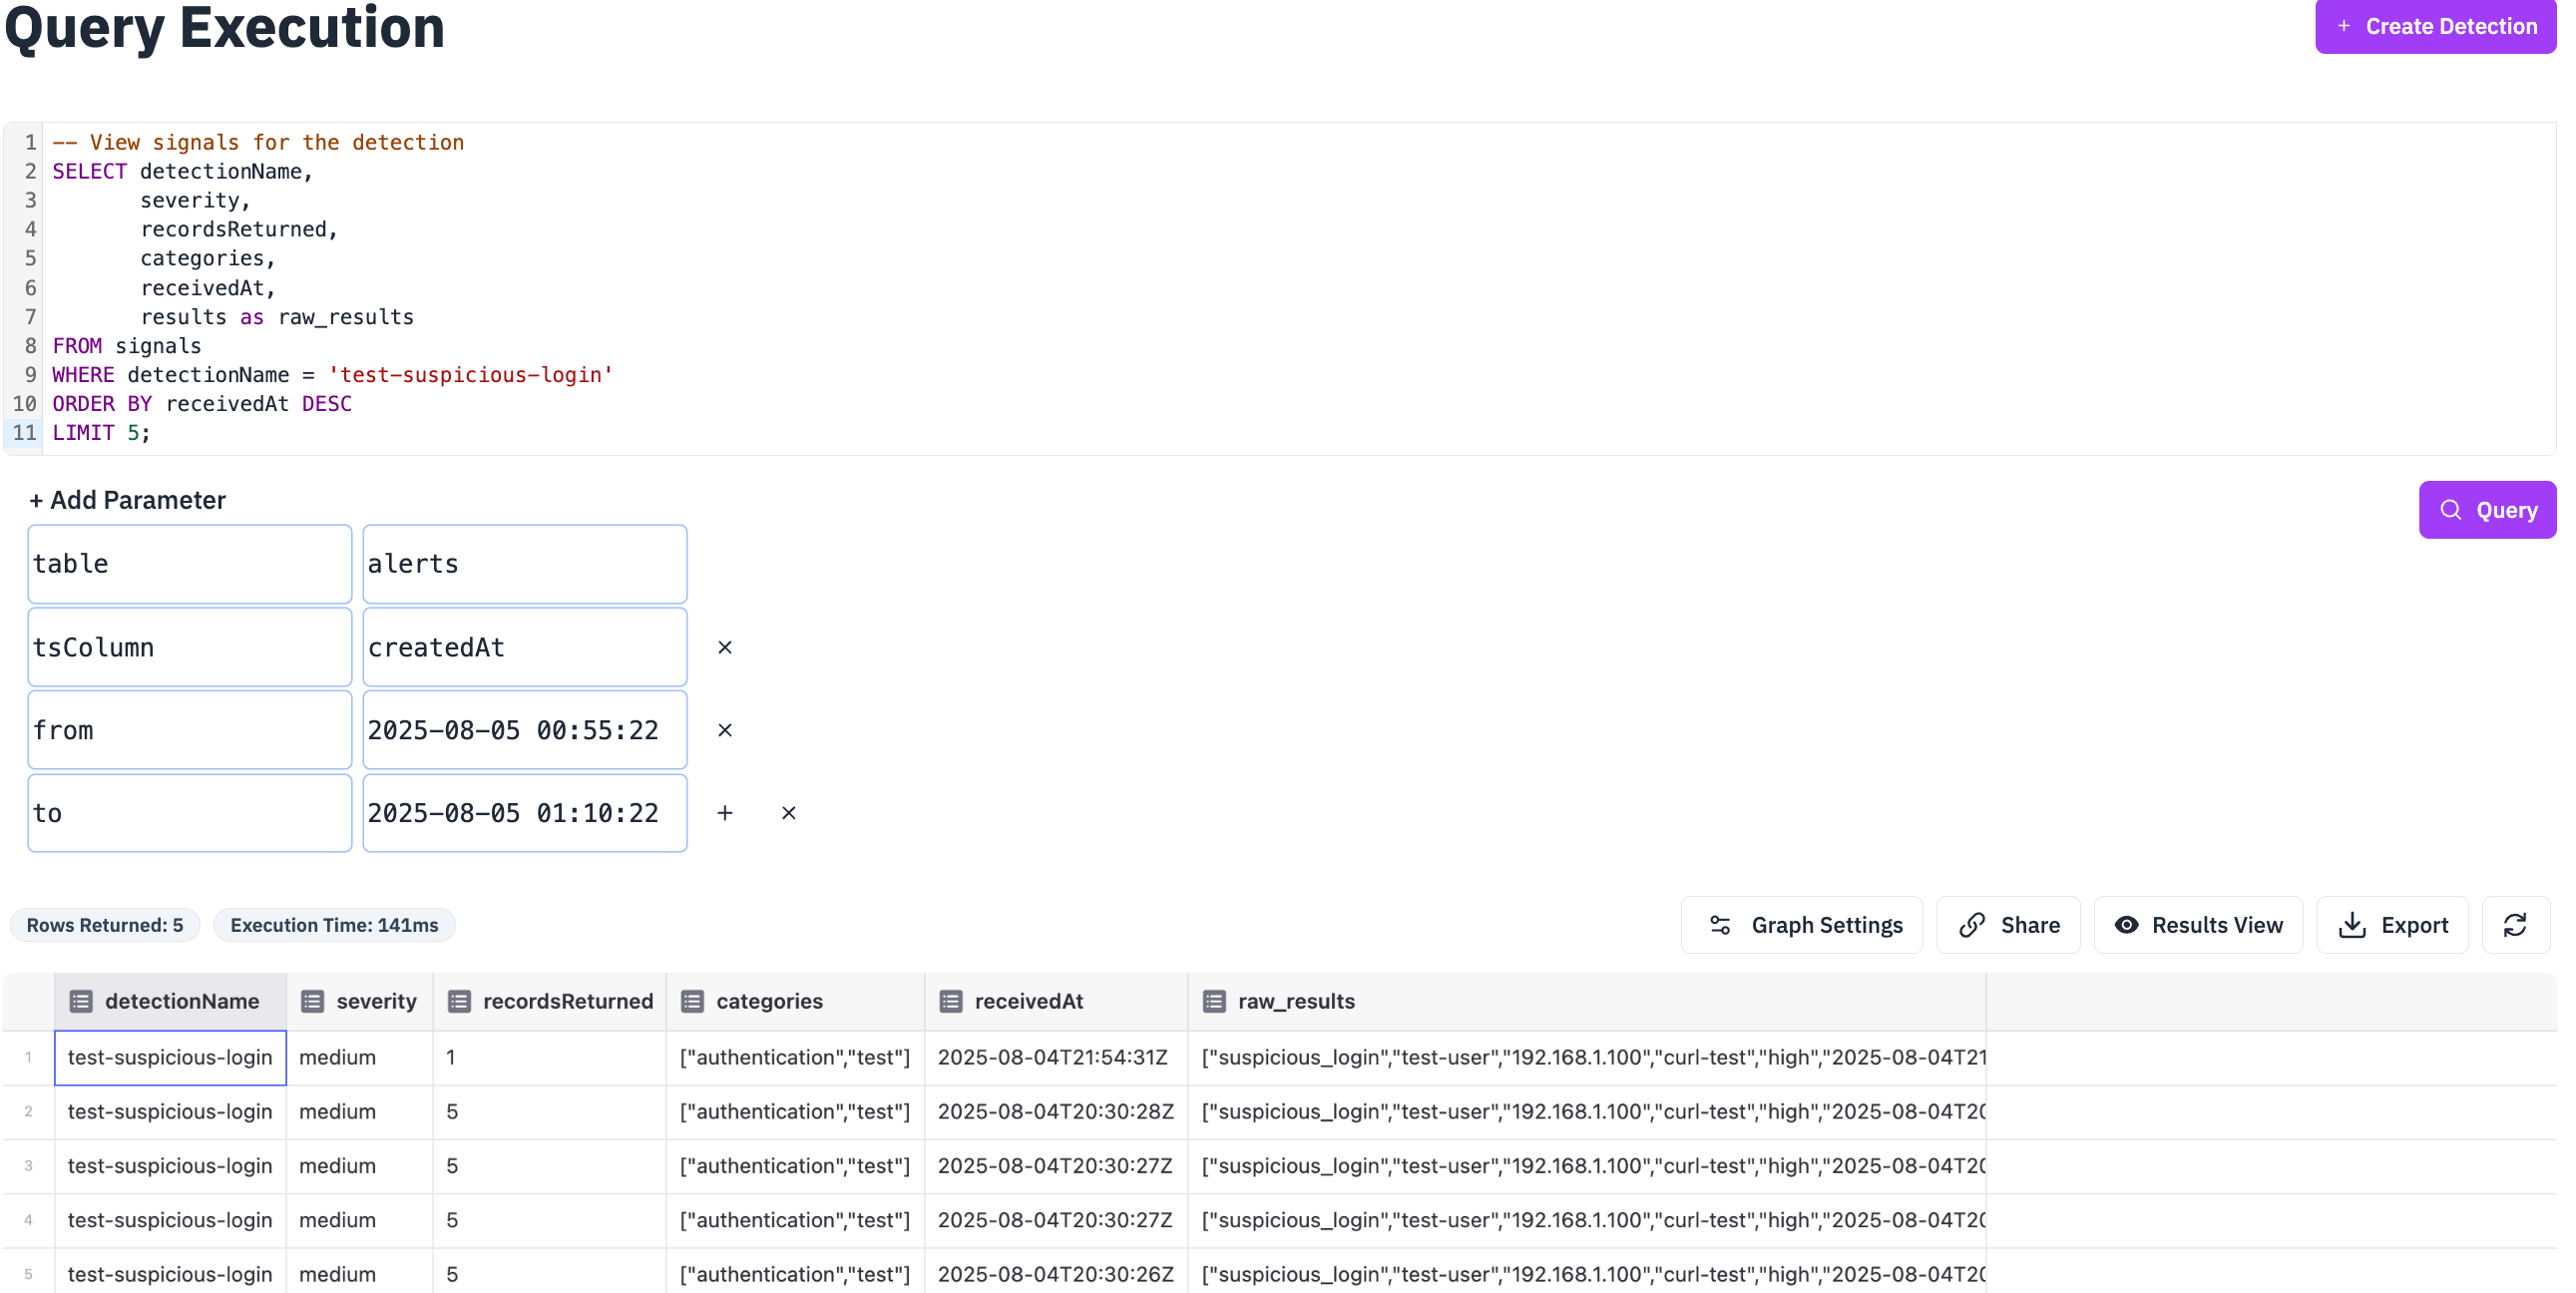Edit the alerts table value field
Viewport: 2576px width, 1293px height.
click(x=524, y=564)
